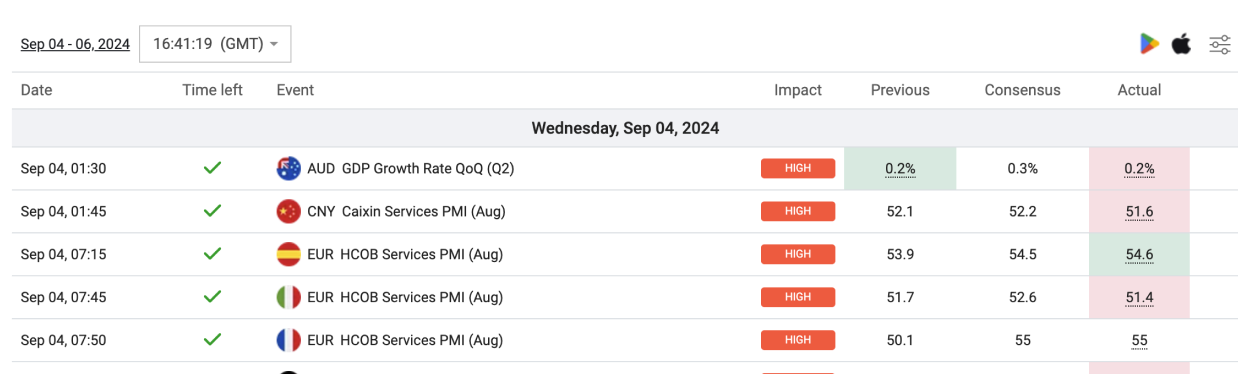The image size is (1238, 374).
Task: Click the China flag icon
Action: tap(288, 212)
